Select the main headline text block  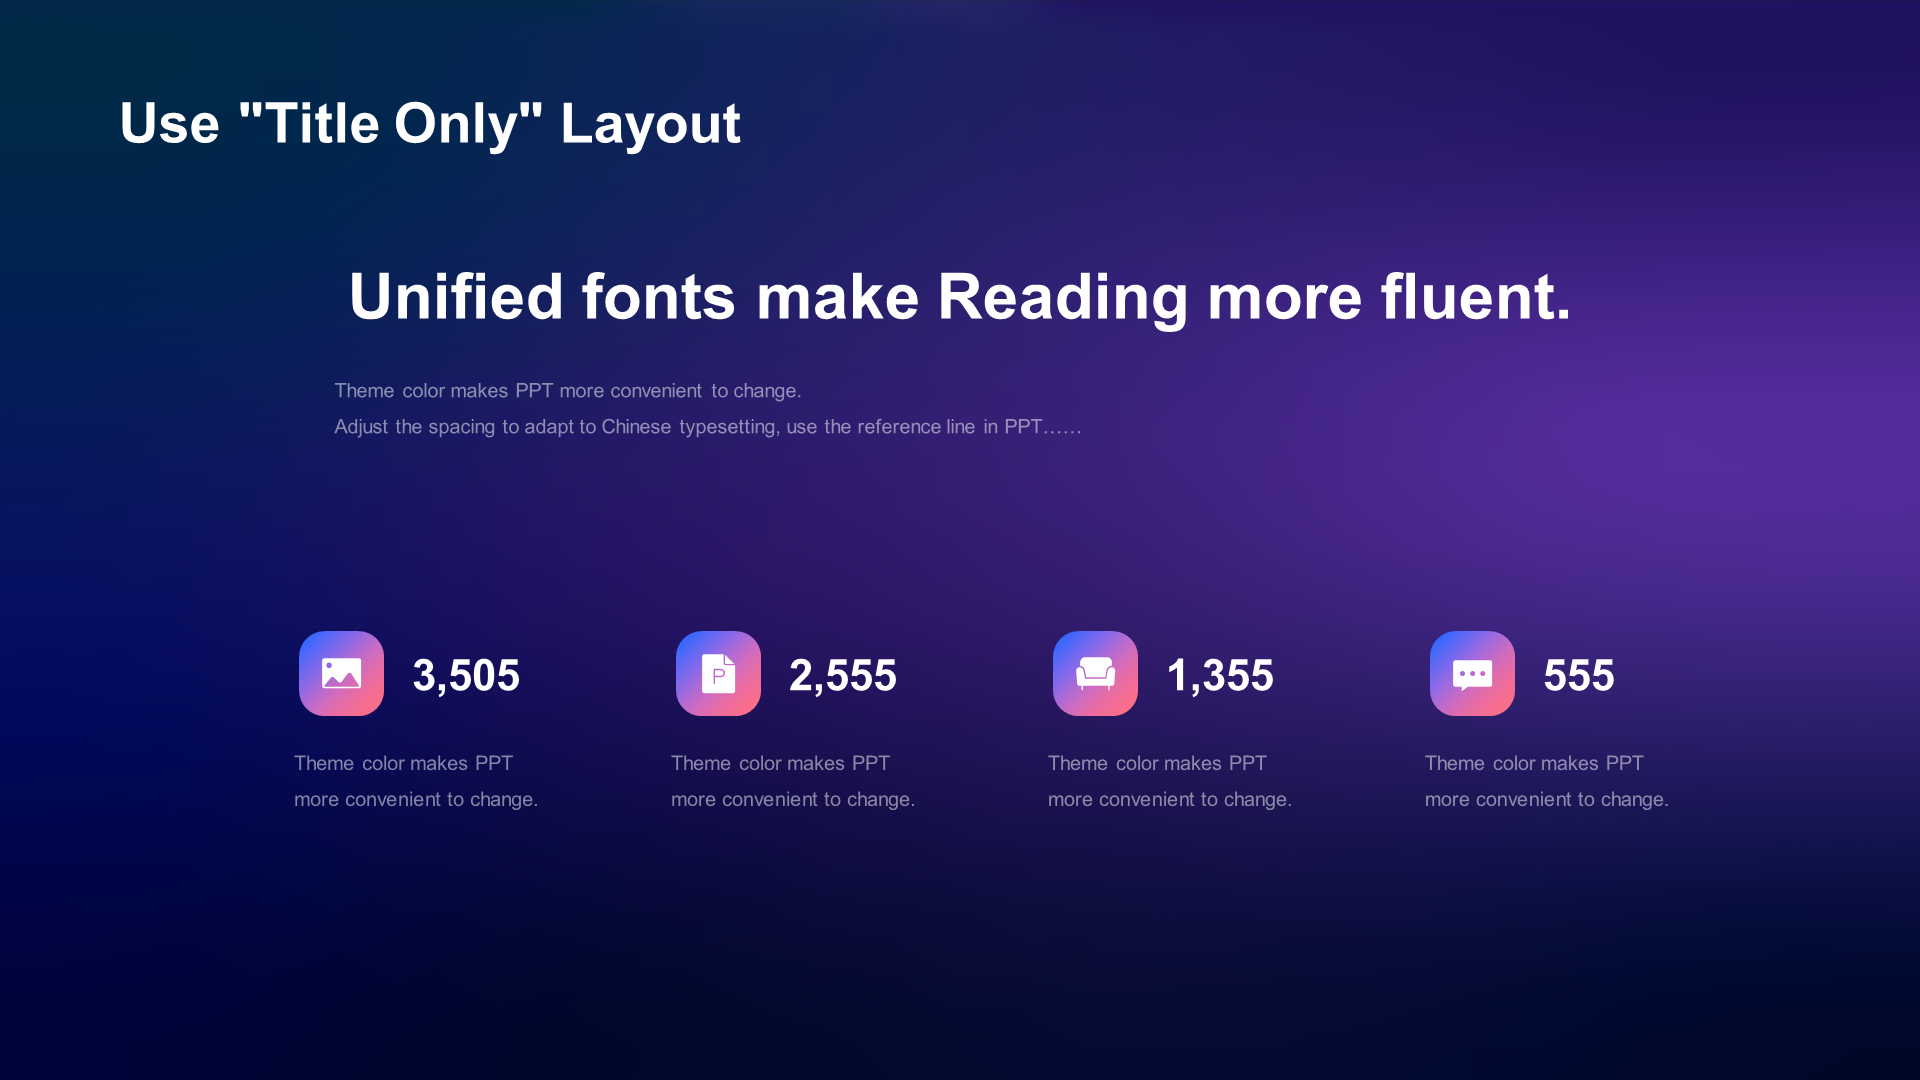point(959,294)
